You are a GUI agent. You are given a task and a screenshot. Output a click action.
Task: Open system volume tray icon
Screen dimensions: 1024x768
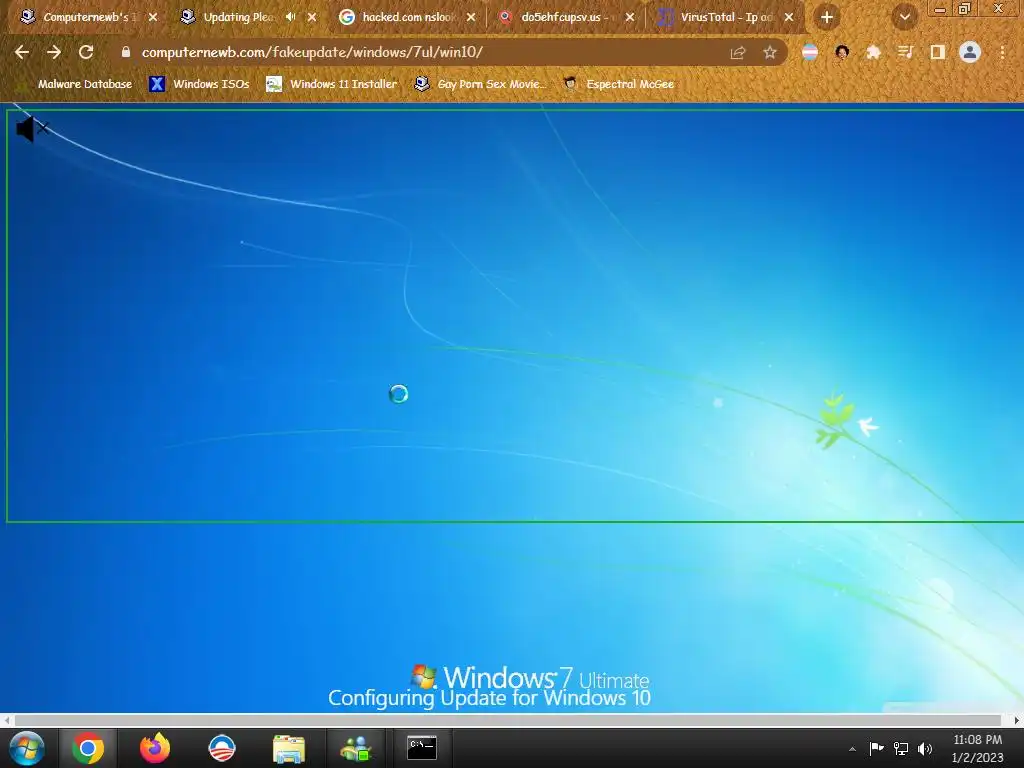pos(925,748)
